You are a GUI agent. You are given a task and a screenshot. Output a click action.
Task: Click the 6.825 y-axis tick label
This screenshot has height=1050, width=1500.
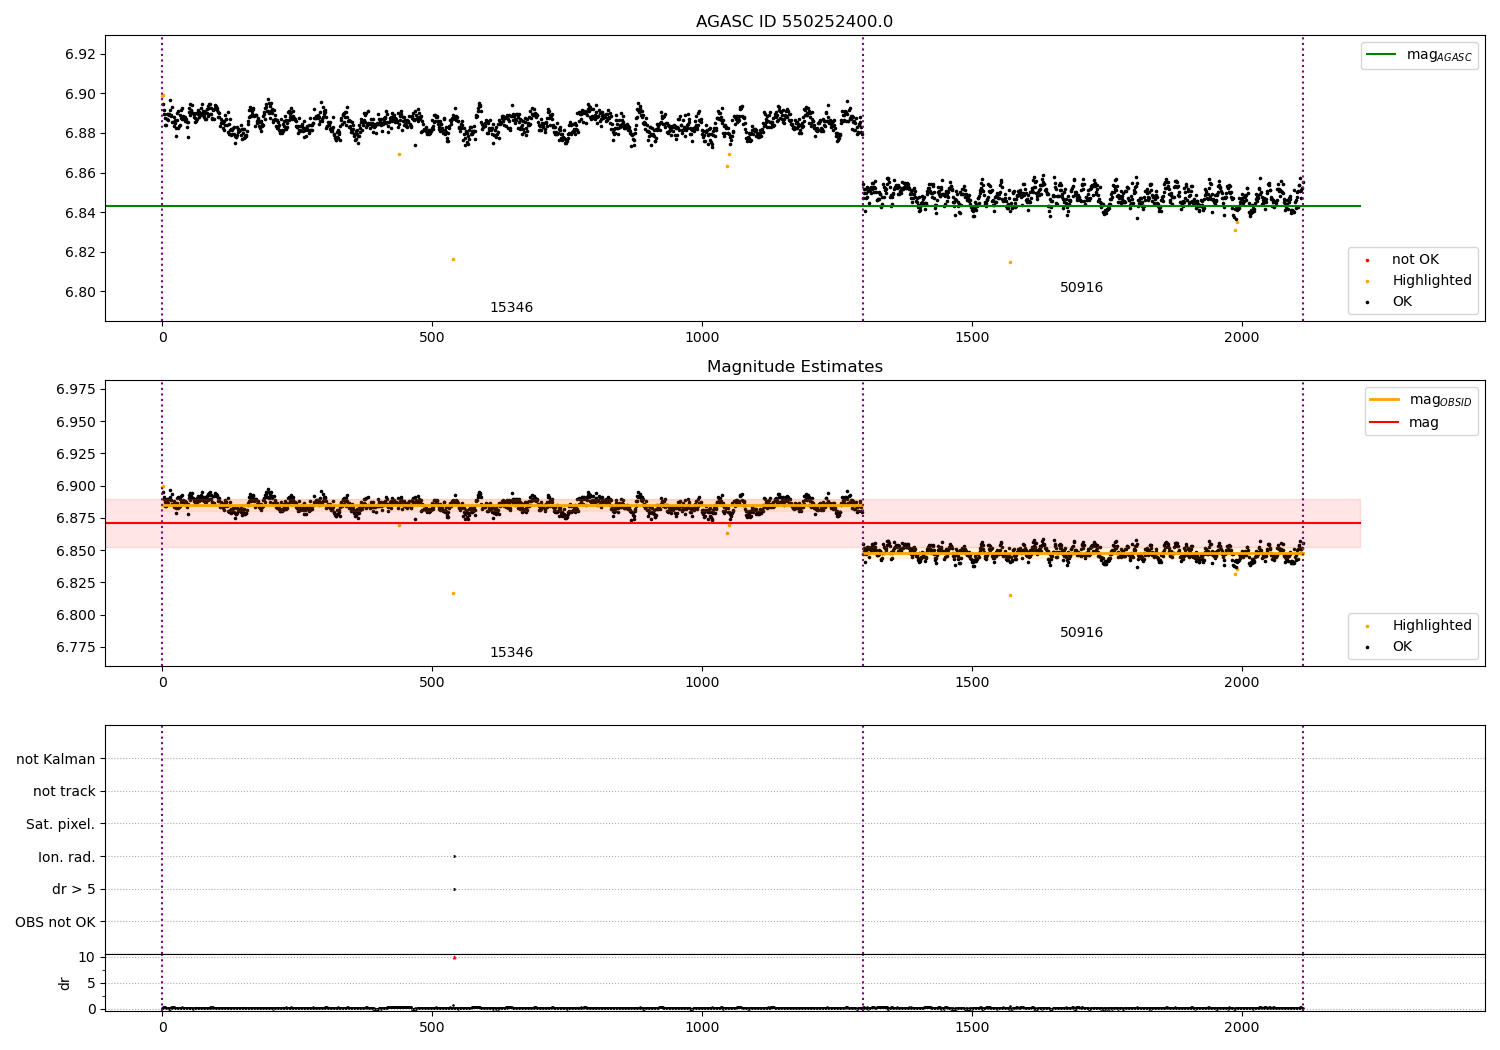77,583
